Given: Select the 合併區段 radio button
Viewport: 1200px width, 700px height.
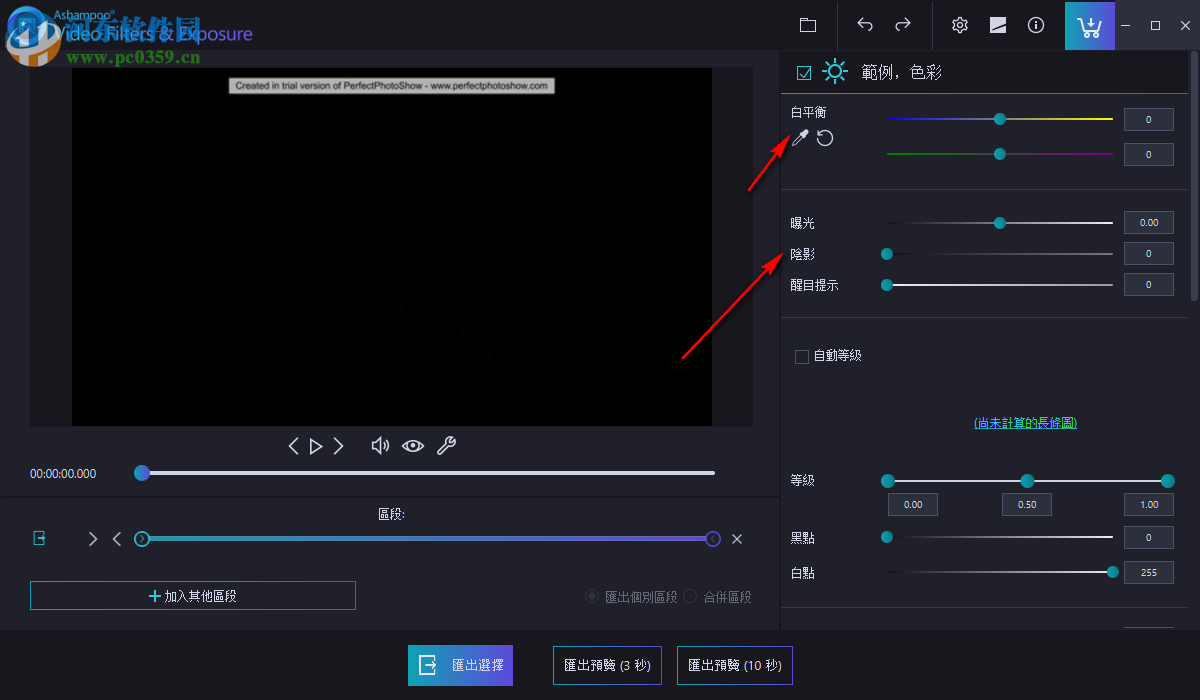Looking at the screenshot, I should point(690,597).
